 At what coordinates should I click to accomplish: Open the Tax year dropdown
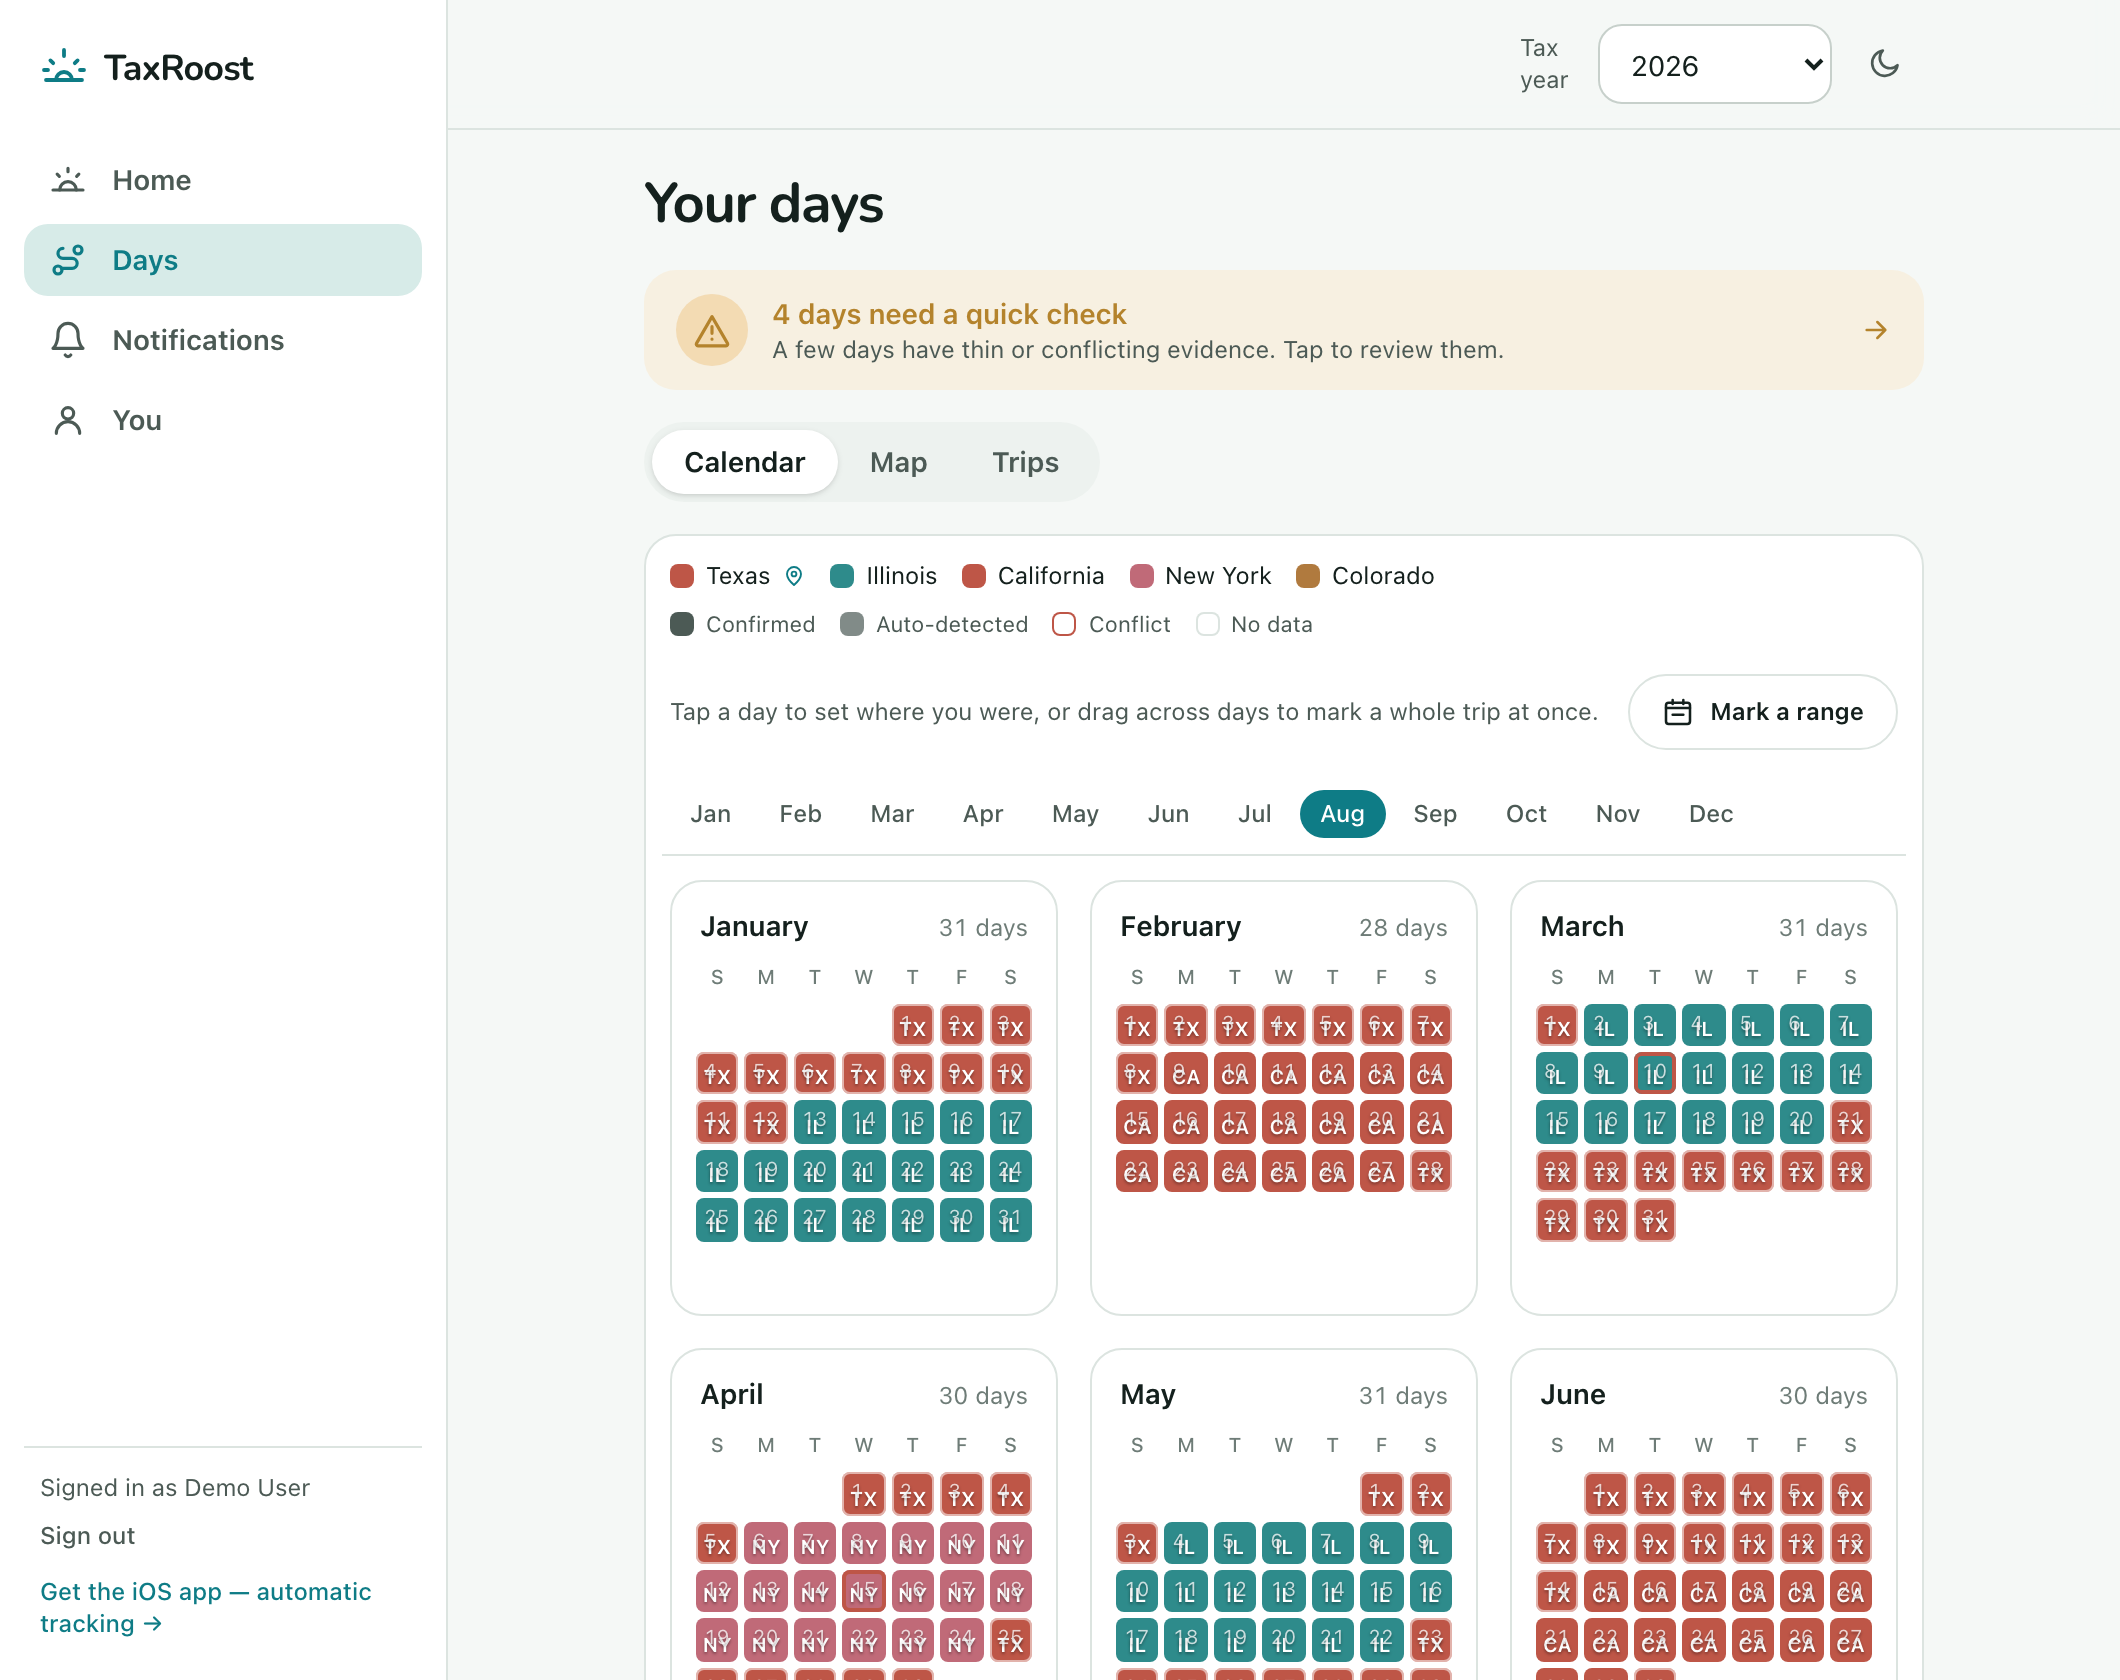[1714, 64]
